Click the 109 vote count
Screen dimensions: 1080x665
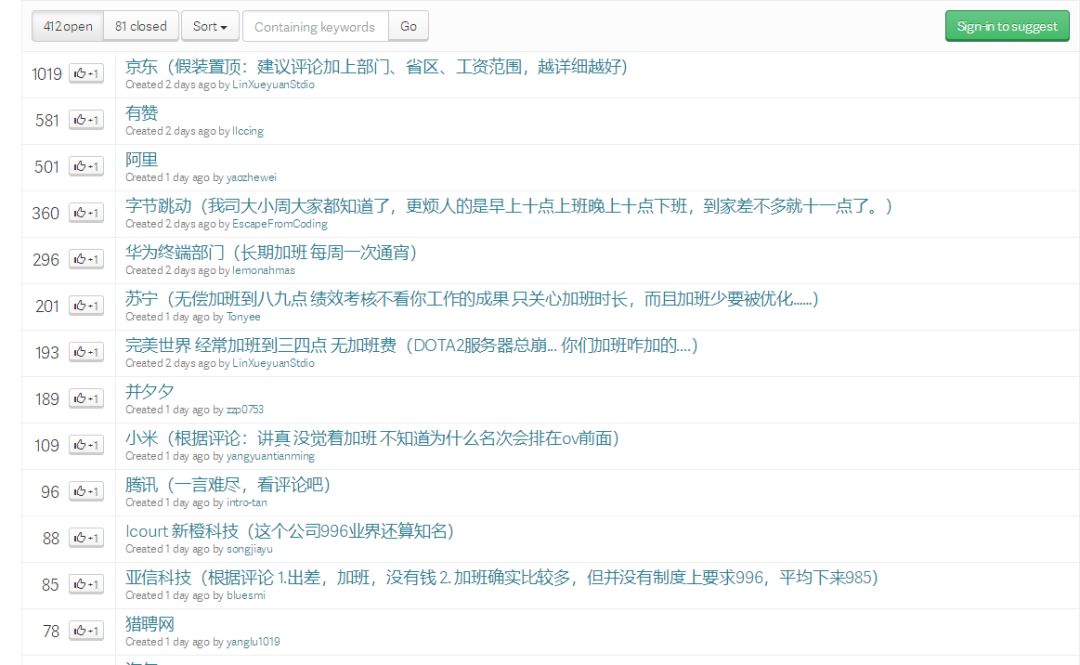click(x=47, y=446)
